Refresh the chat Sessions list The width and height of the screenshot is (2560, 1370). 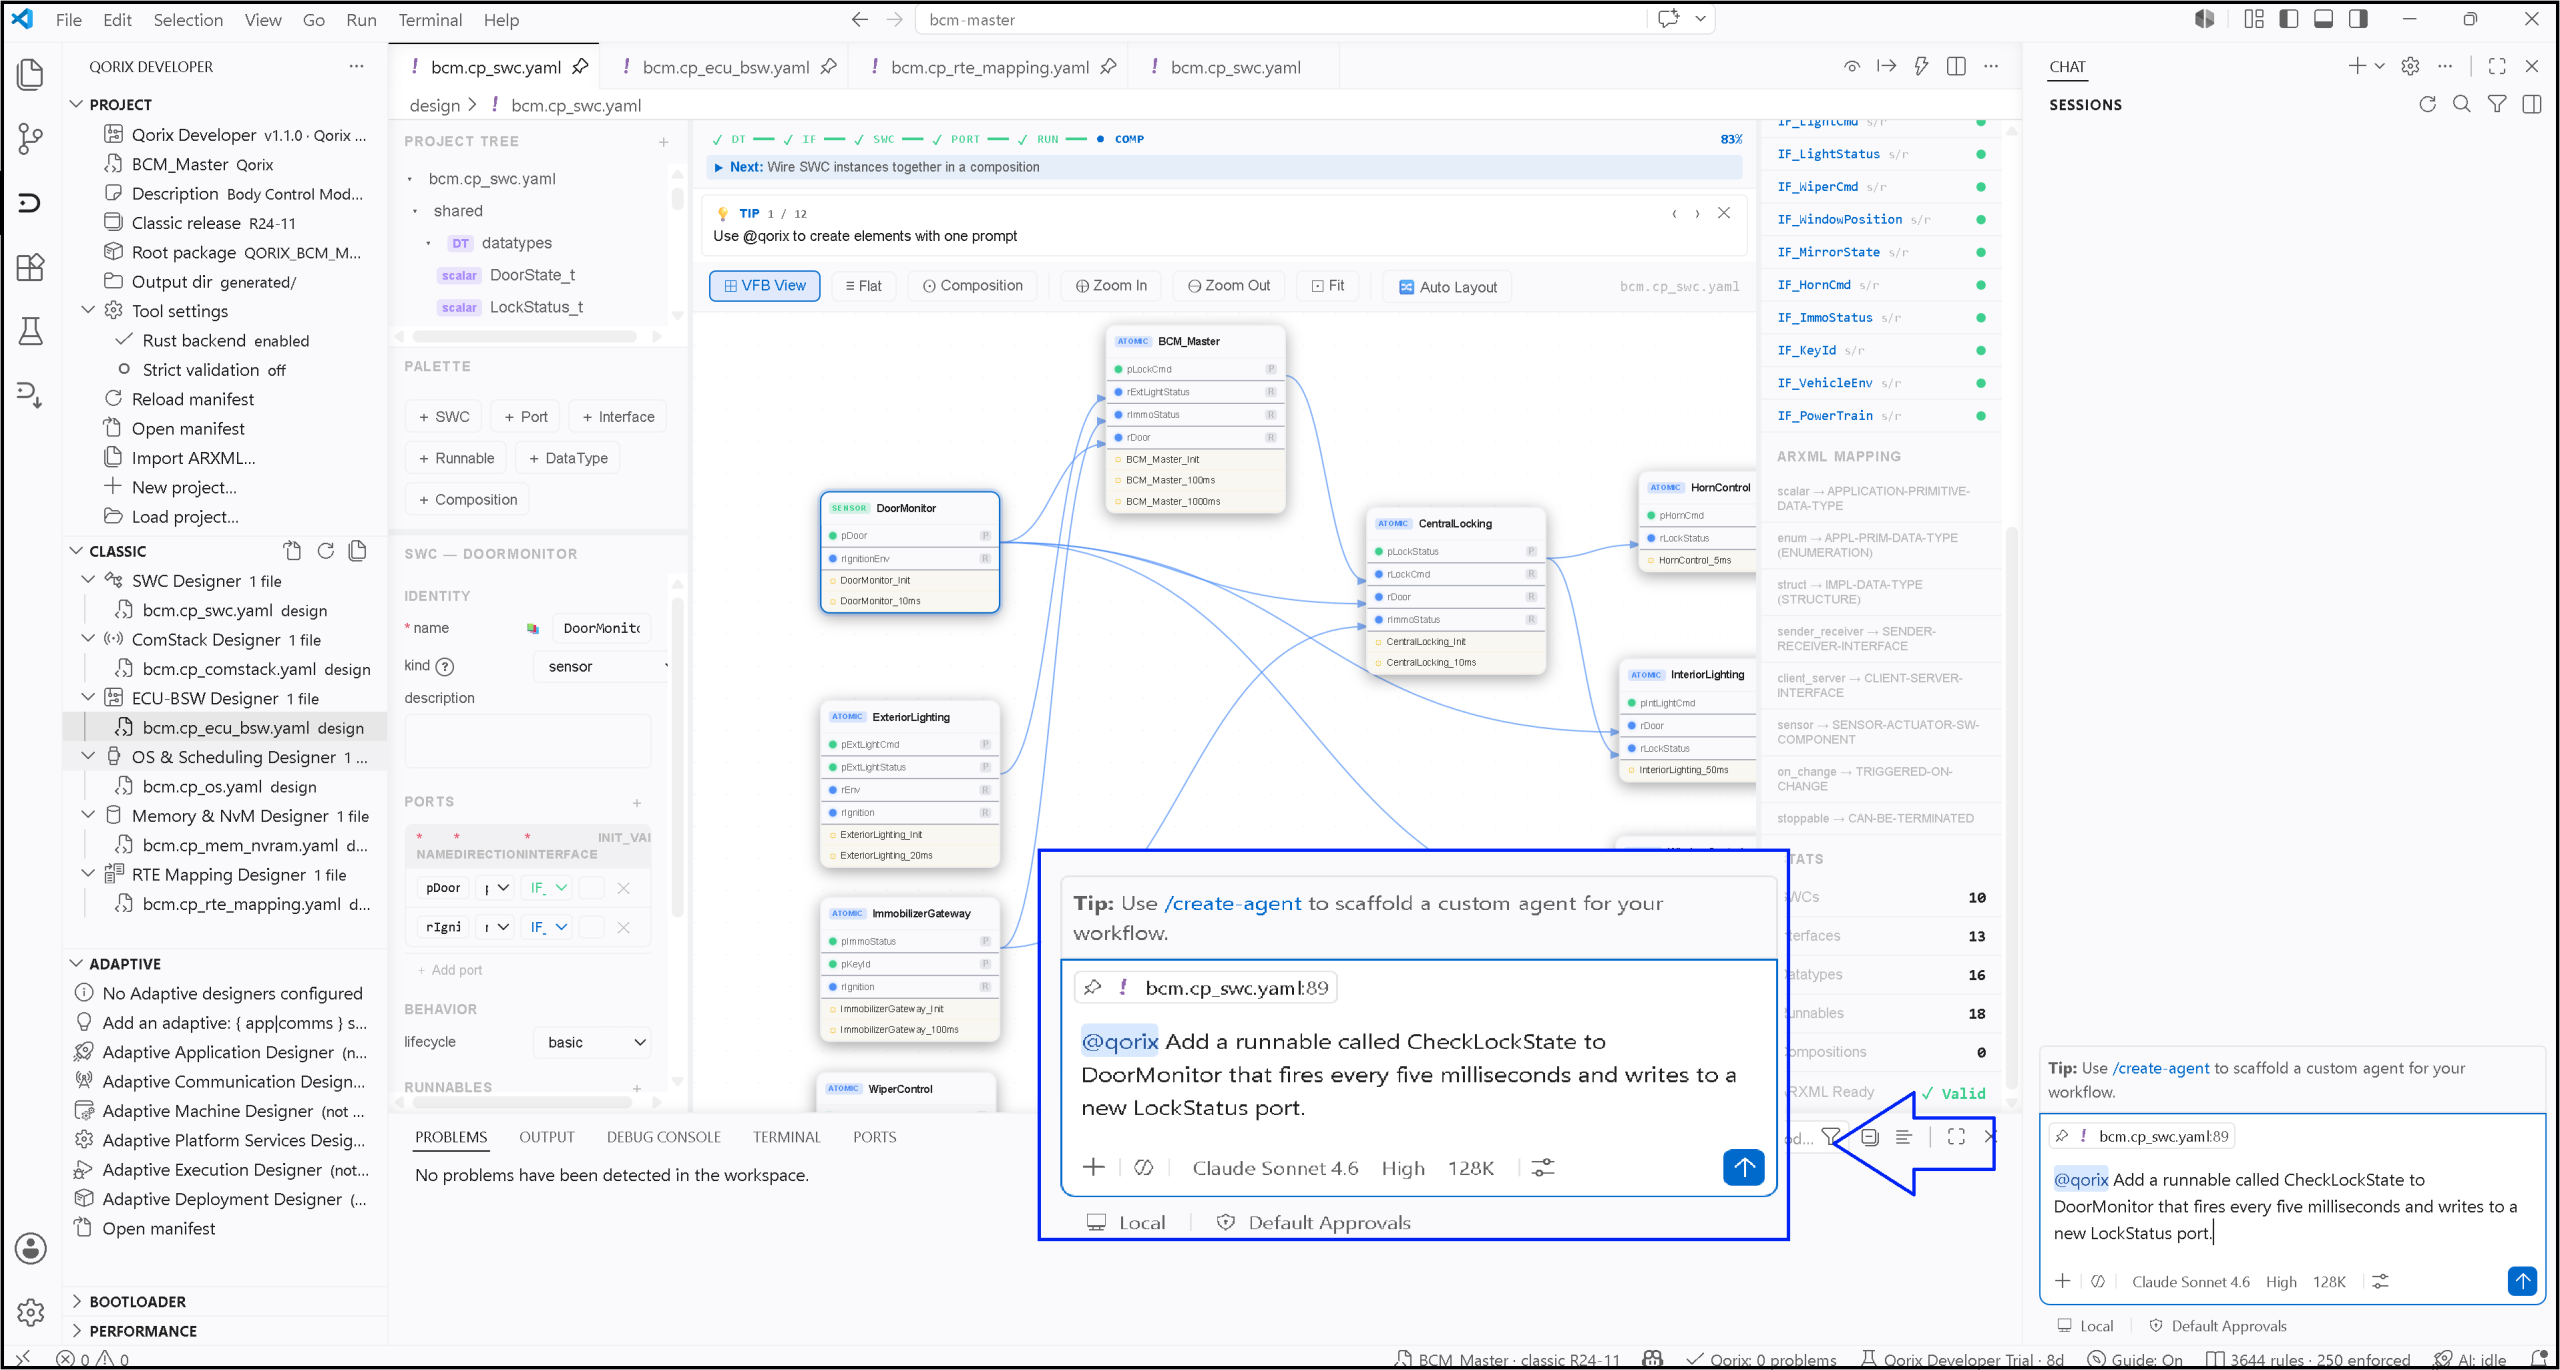pyautogui.click(x=2427, y=104)
